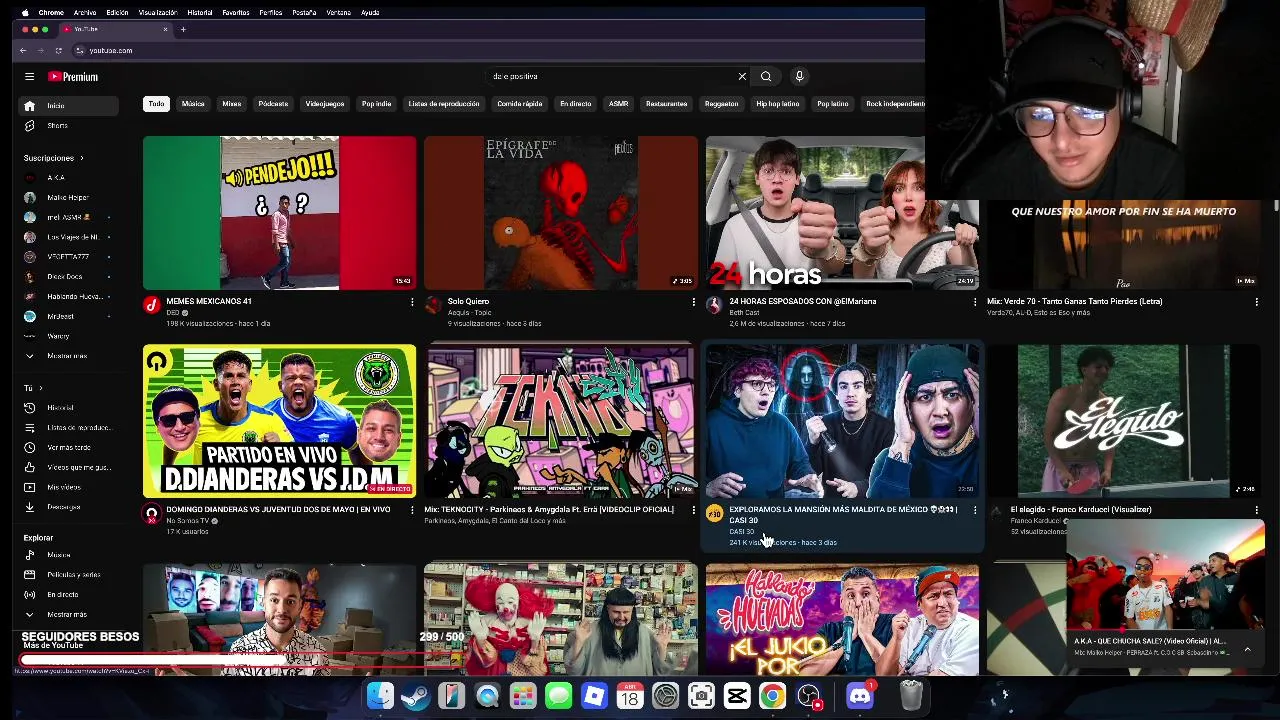Open the PARTIDO EN VIVO Dianderas thumbnail
This screenshot has height=720, width=1280.
[279, 421]
